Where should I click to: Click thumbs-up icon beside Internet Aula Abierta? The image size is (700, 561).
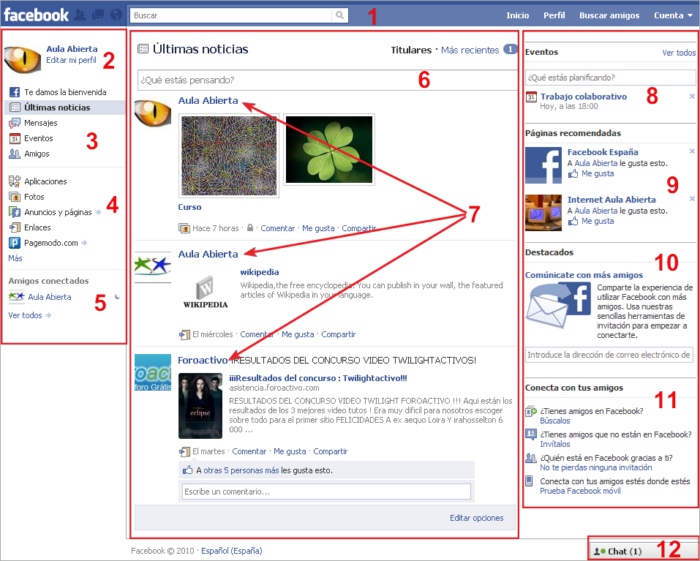573,221
